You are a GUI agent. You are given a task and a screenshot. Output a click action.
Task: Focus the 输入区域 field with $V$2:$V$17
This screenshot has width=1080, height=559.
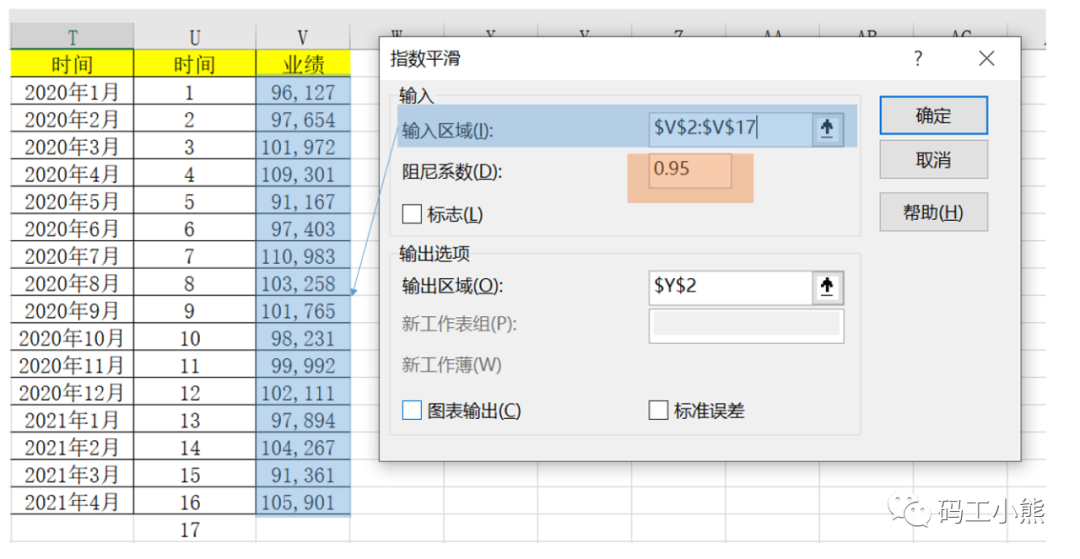(731, 128)
